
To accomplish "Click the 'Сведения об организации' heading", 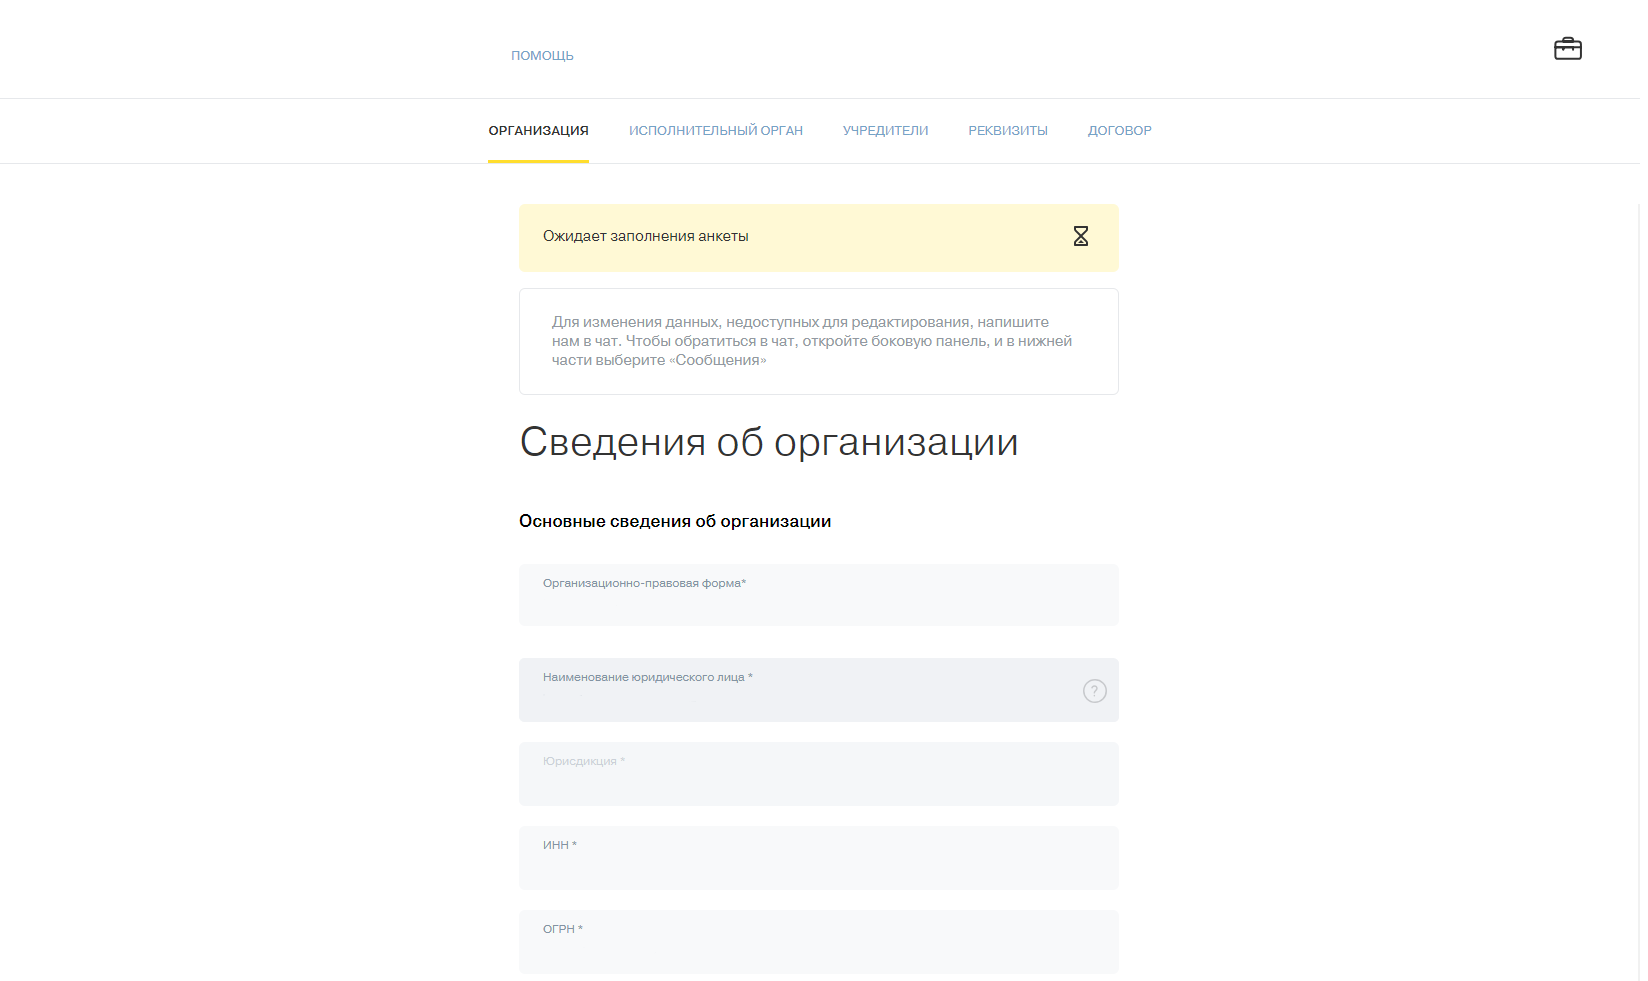I will [x=768, y=442].
